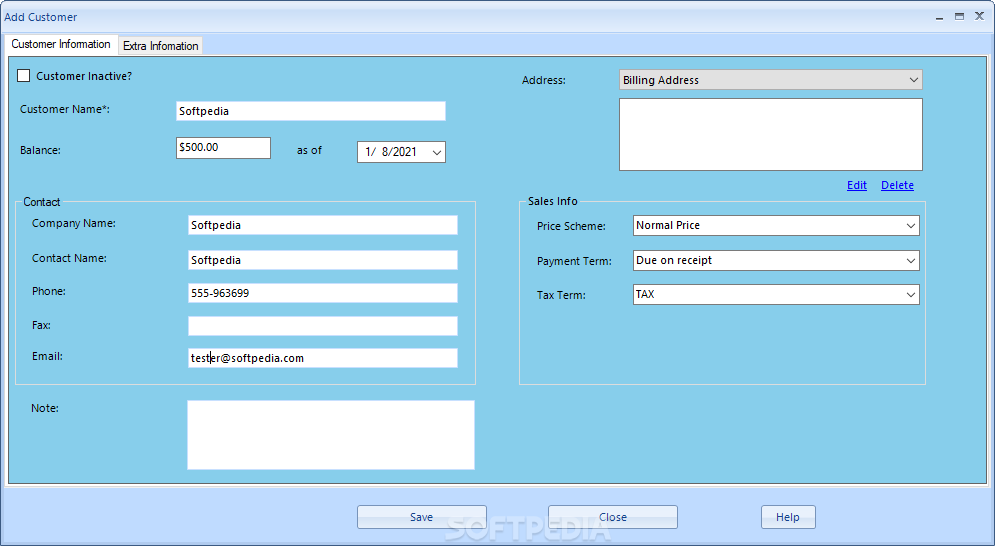
Task: Click the Phone number field
Action: 322,293
